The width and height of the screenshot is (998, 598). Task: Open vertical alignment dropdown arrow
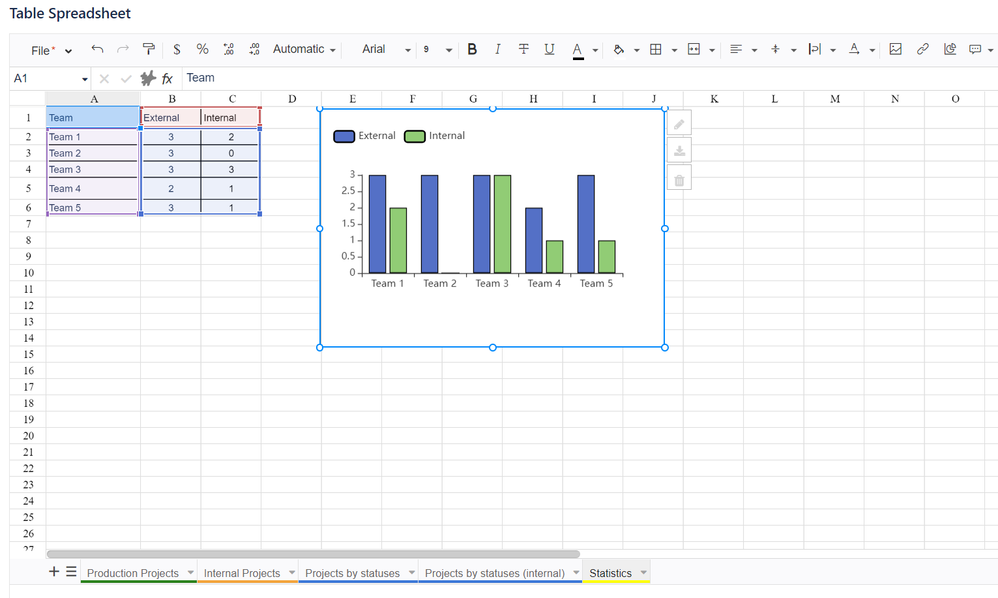[x=794, y=50]
